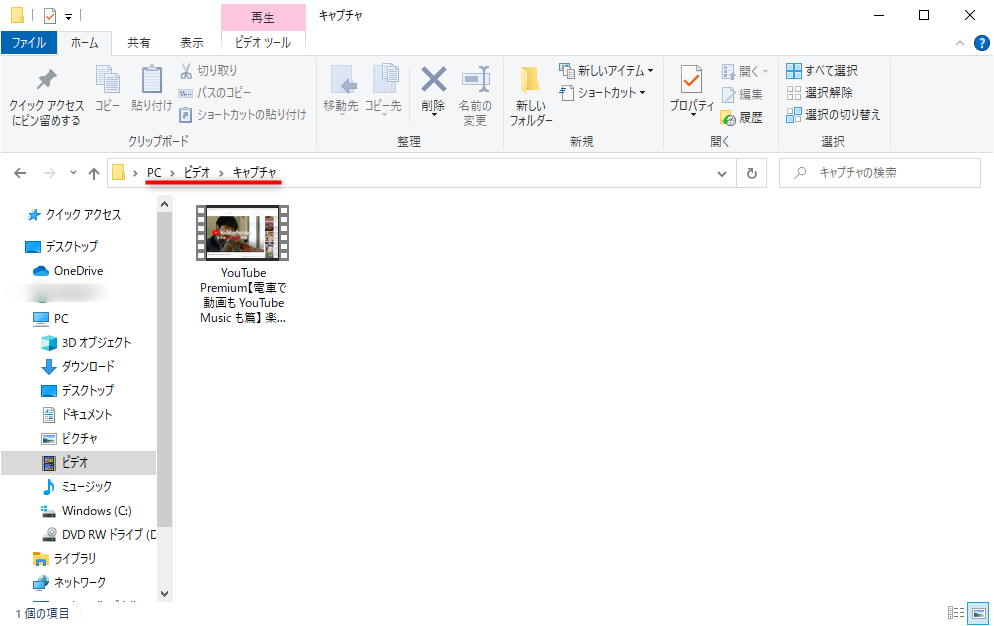Click properties checkmark icon in title bar
Viewport: 994px width, 626px height.
click(50, 15)
